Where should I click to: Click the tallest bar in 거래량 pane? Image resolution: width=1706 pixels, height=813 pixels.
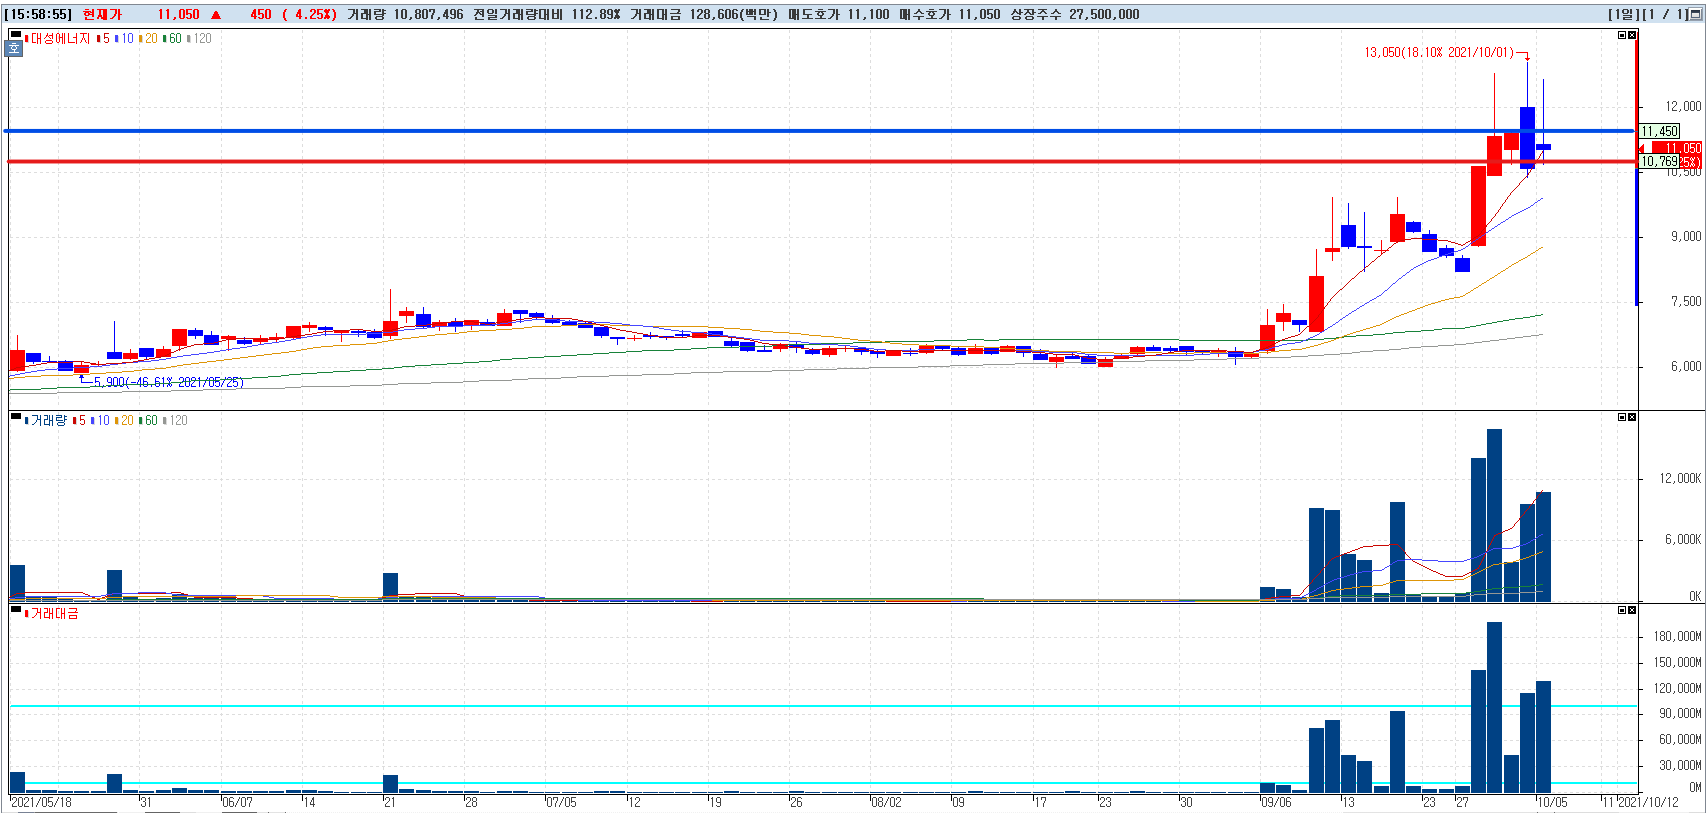click(x=1494, y=515)
